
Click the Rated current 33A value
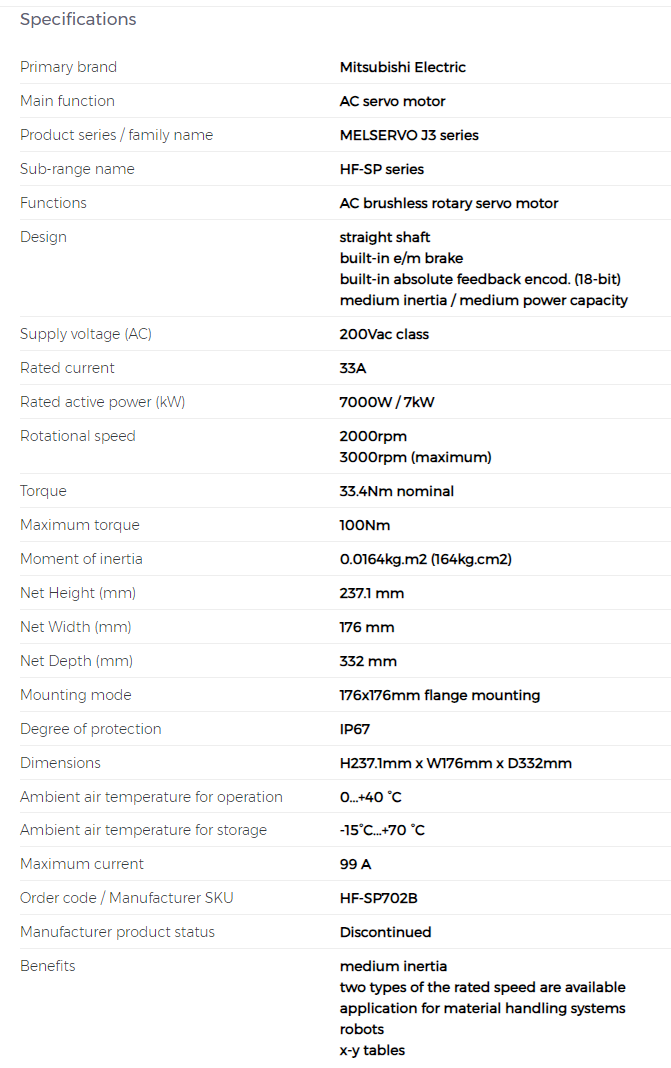click(x=353, y=368)
